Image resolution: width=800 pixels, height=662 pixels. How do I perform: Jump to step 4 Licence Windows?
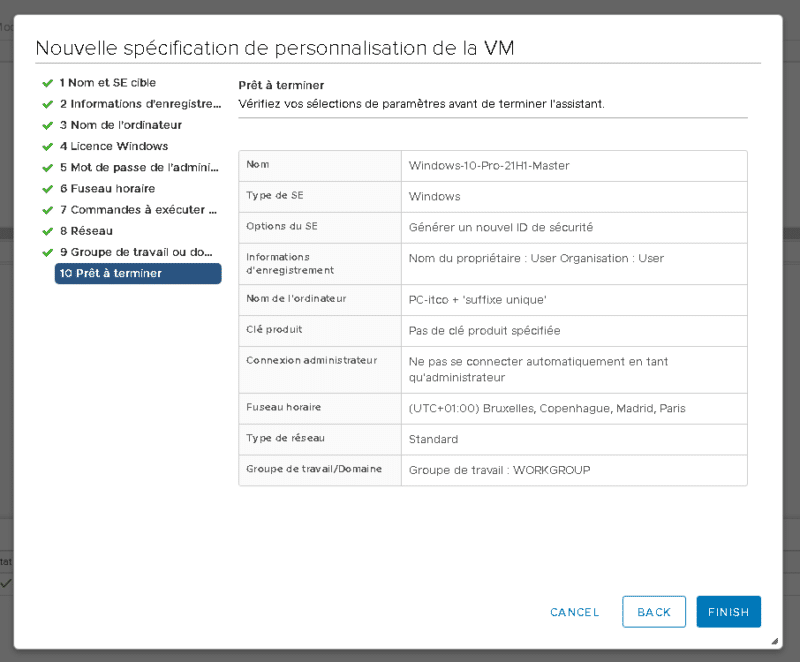point(113,146)
